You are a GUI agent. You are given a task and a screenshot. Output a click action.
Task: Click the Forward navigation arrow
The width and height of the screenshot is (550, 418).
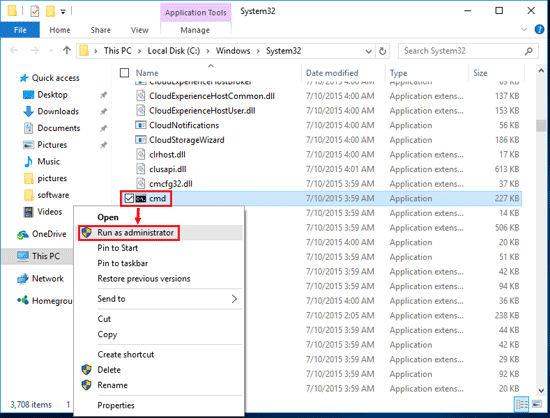point(34,51)
